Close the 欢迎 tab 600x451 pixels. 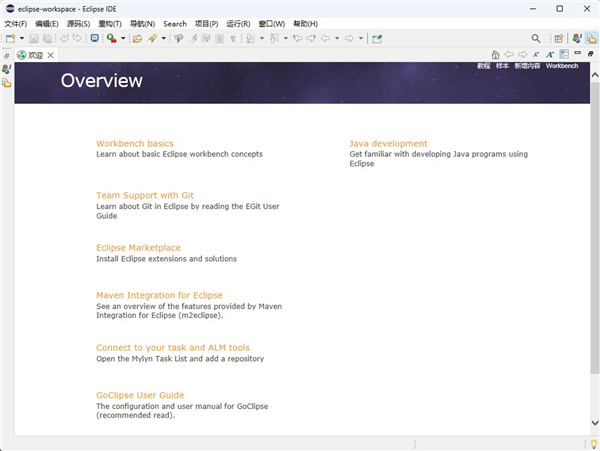(52, 55)
